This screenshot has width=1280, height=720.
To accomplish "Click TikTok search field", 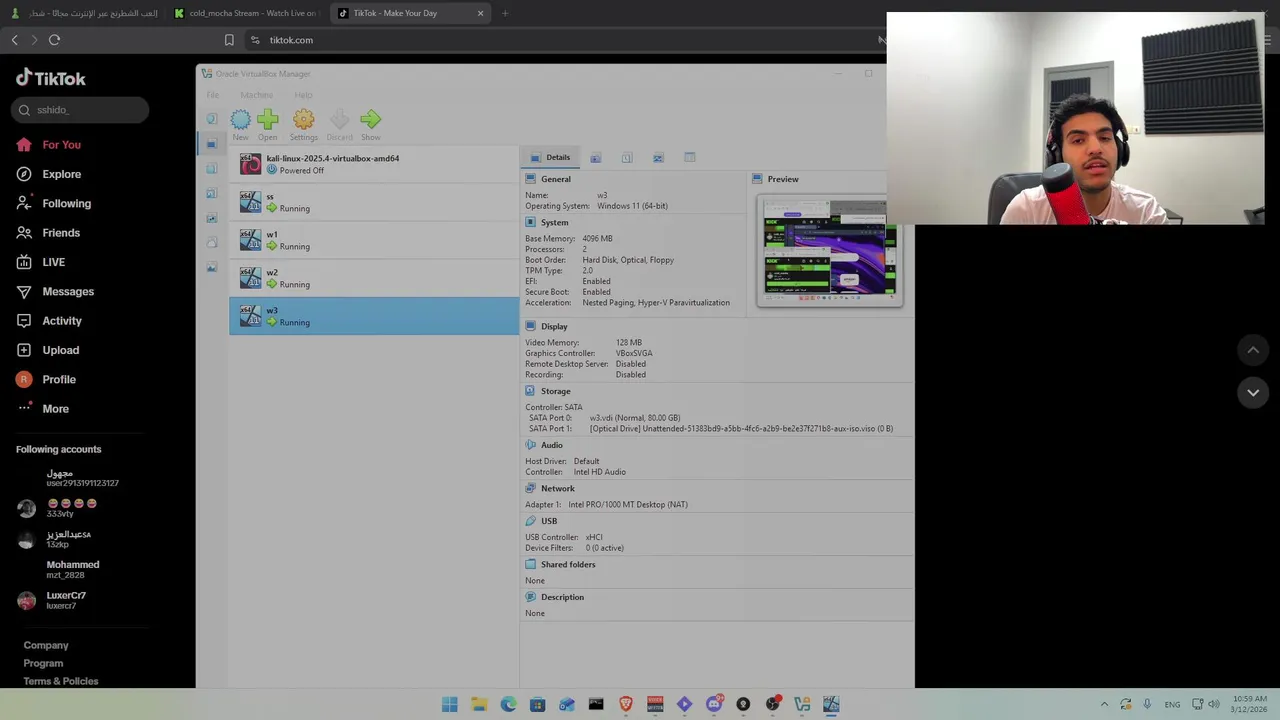I will [x=80, y=110].
